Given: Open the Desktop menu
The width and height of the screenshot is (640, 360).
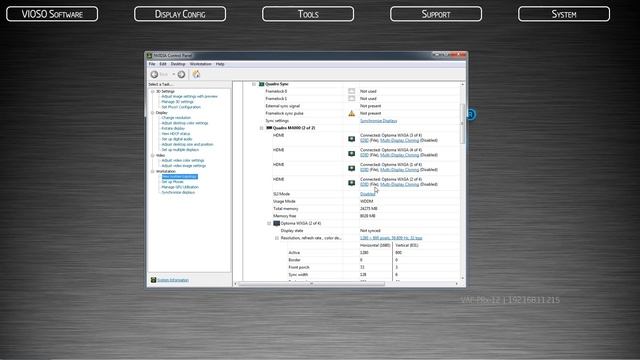Looking at the screenshot, I should 178,64.
